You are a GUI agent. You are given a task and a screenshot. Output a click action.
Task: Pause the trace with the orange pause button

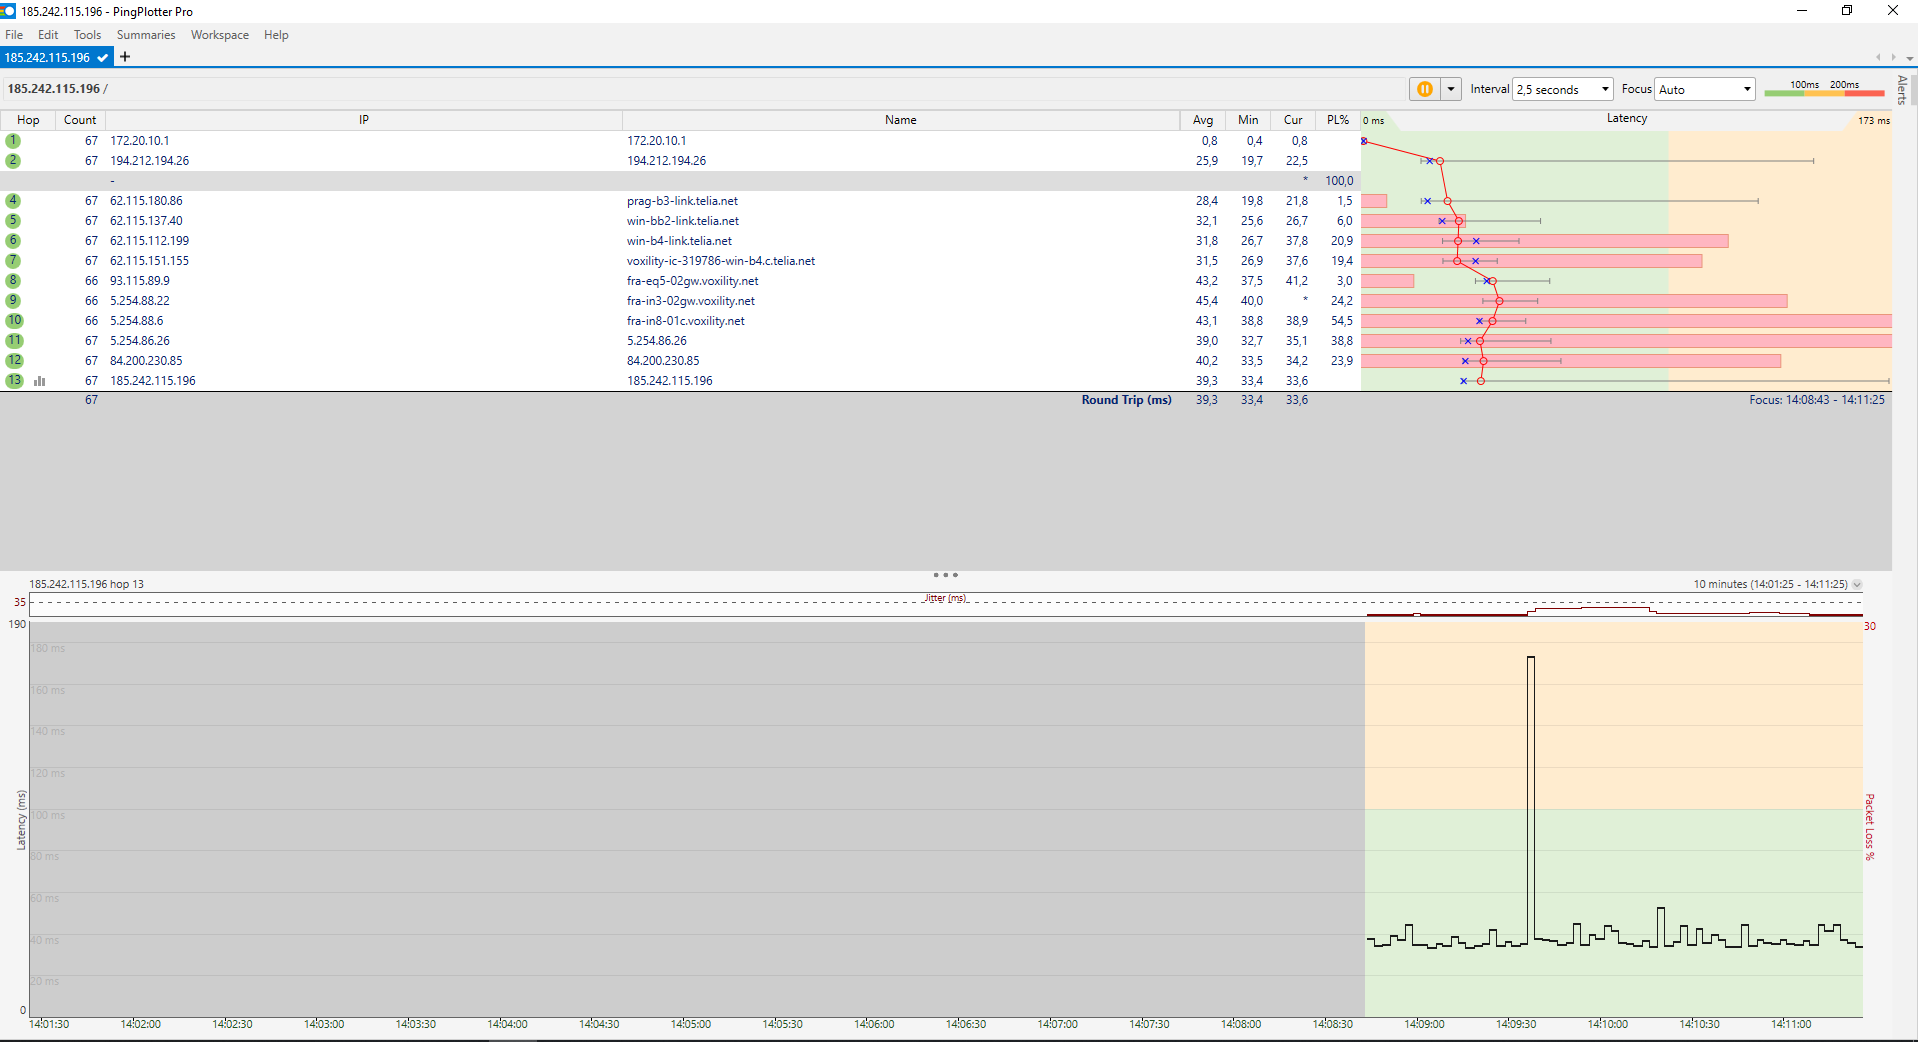1424,89
